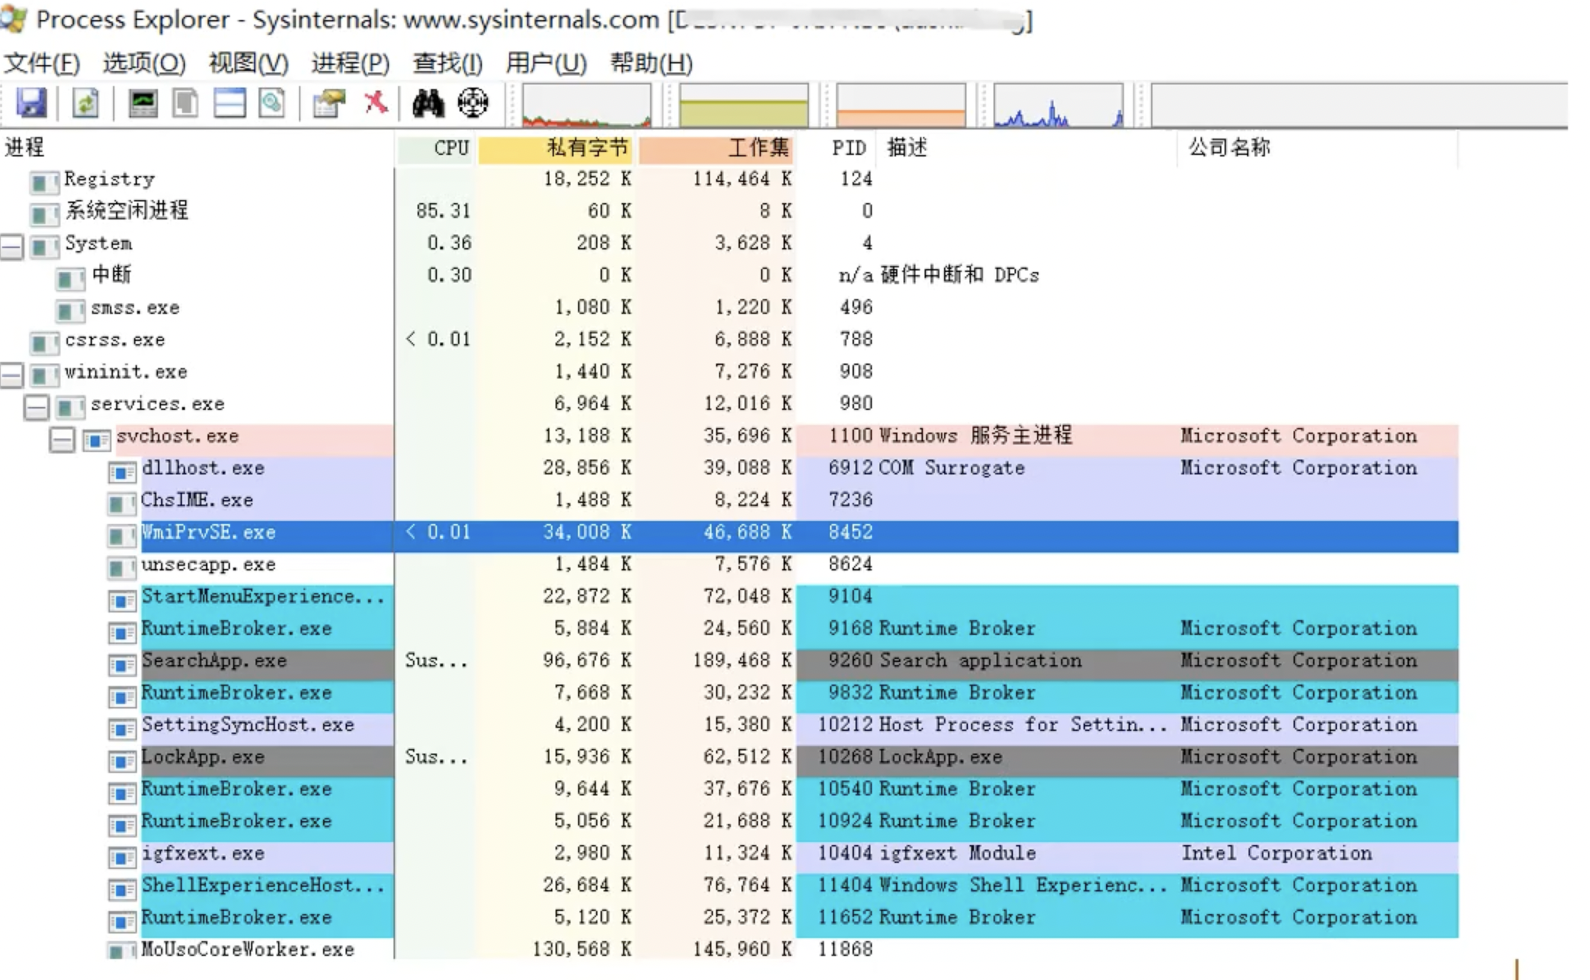The image size is (1590, 980).
Task: Sort by the 进程 column header
Action: click(197, 148)
